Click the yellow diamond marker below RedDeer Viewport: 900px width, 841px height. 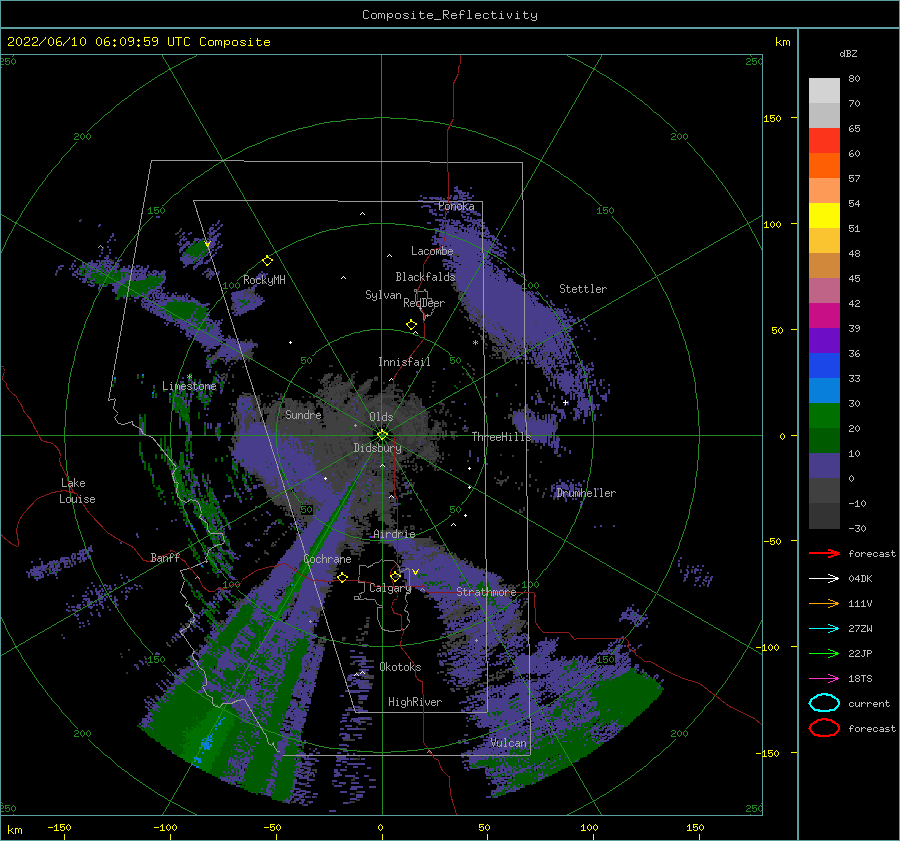click(411, 325)
